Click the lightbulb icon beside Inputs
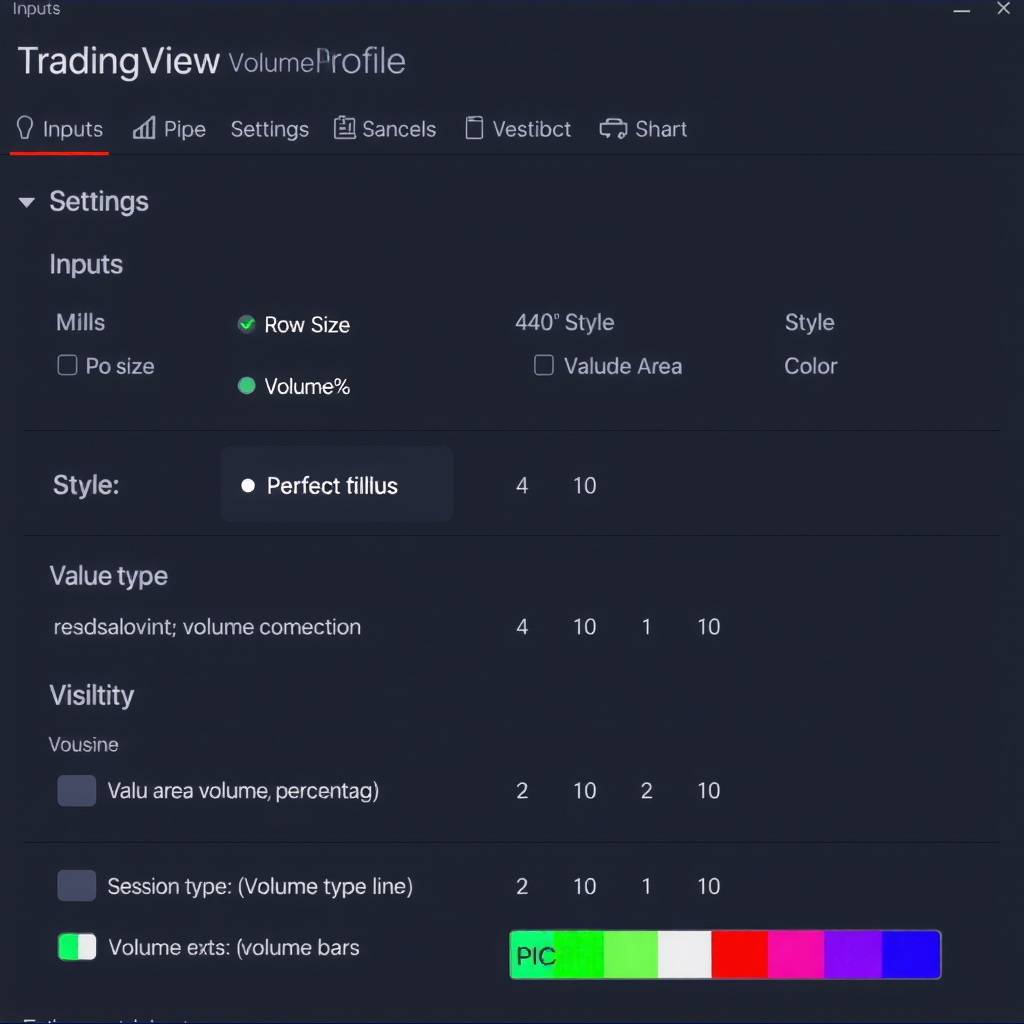Viewport: 1024px width, 1024px height. coord(25,129)
